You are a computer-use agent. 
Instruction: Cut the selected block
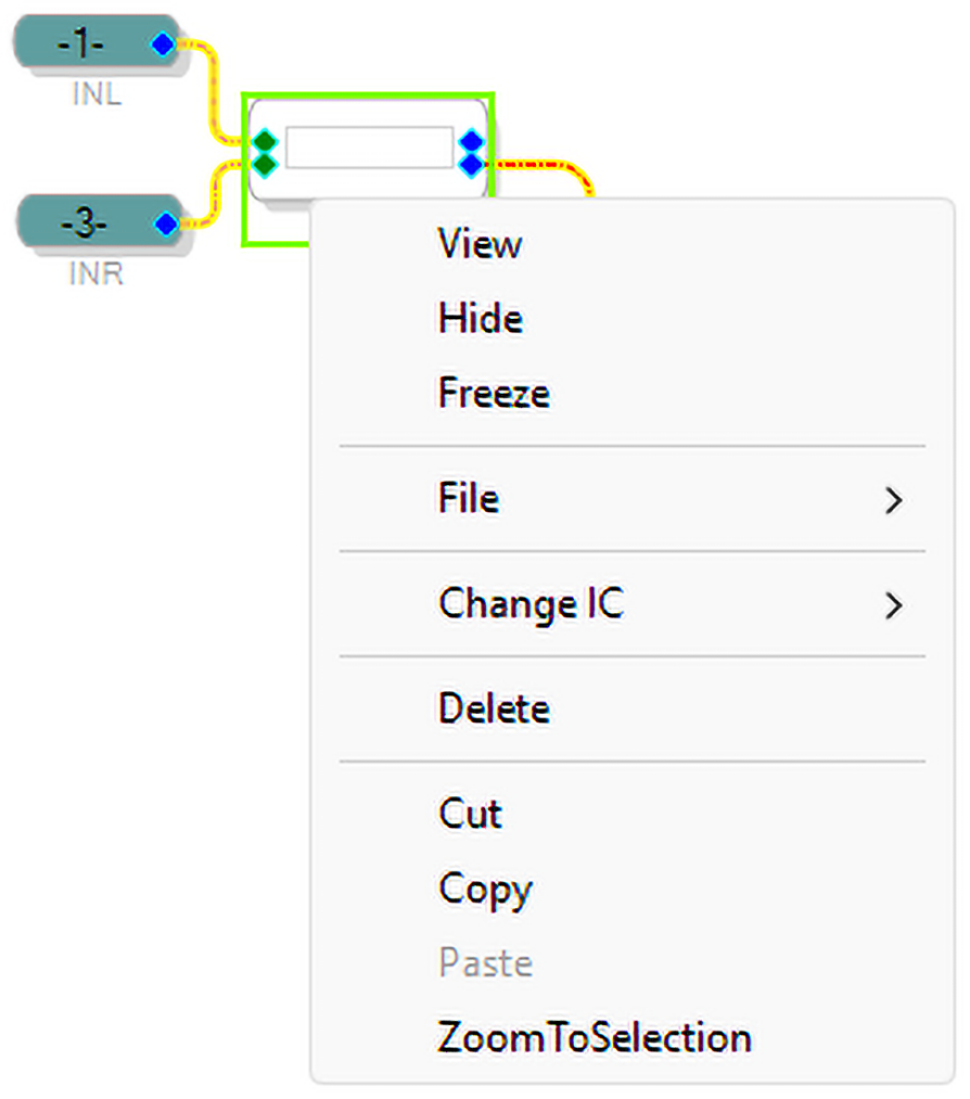coord(470,814)
